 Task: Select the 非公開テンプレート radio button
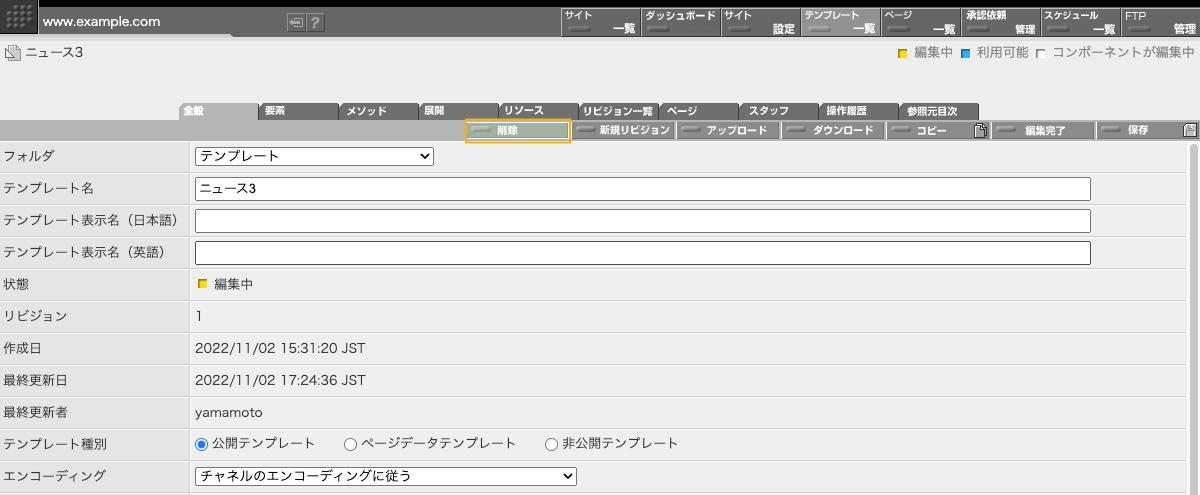[551, 443]
